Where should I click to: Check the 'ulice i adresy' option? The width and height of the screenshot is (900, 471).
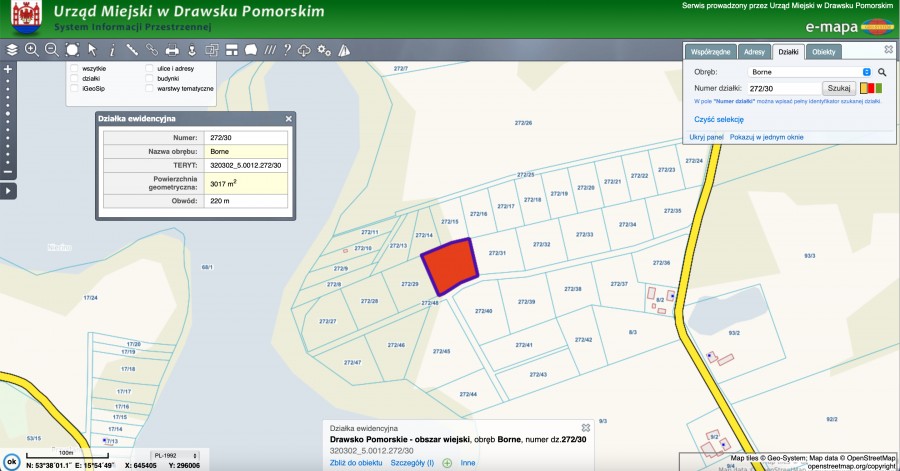pyautogui.click(x=149, y=68)
